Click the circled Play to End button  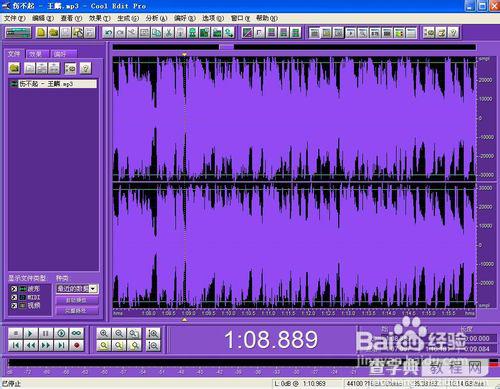61,333
